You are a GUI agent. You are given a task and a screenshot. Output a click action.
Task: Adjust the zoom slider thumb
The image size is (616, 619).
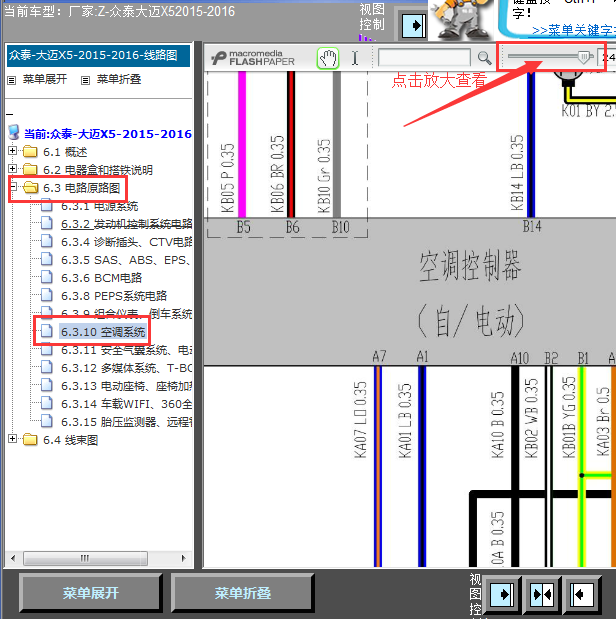pos(584,57)
